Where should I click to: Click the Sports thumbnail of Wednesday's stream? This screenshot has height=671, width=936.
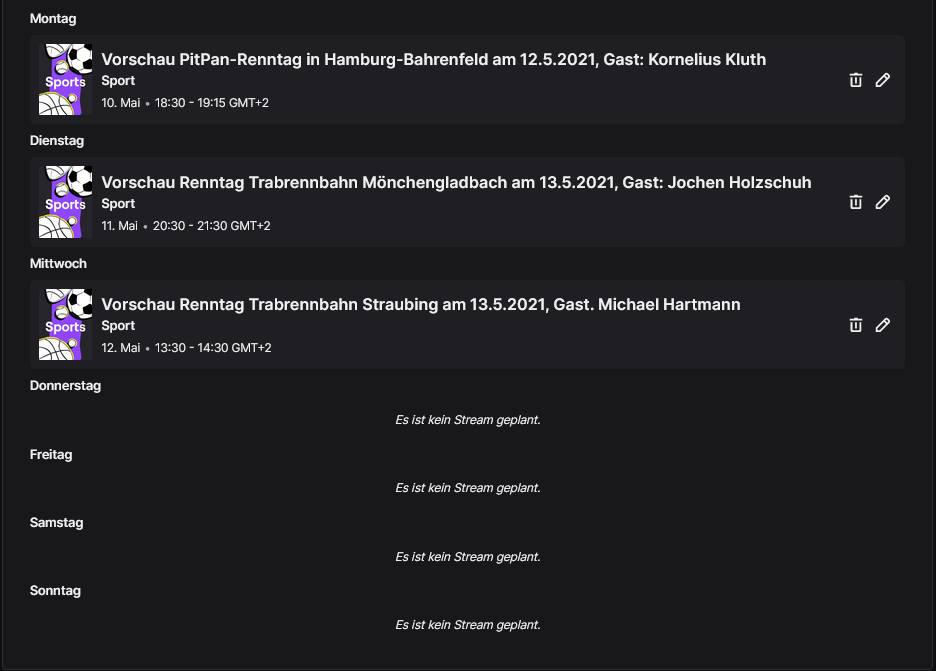(66, 324)
